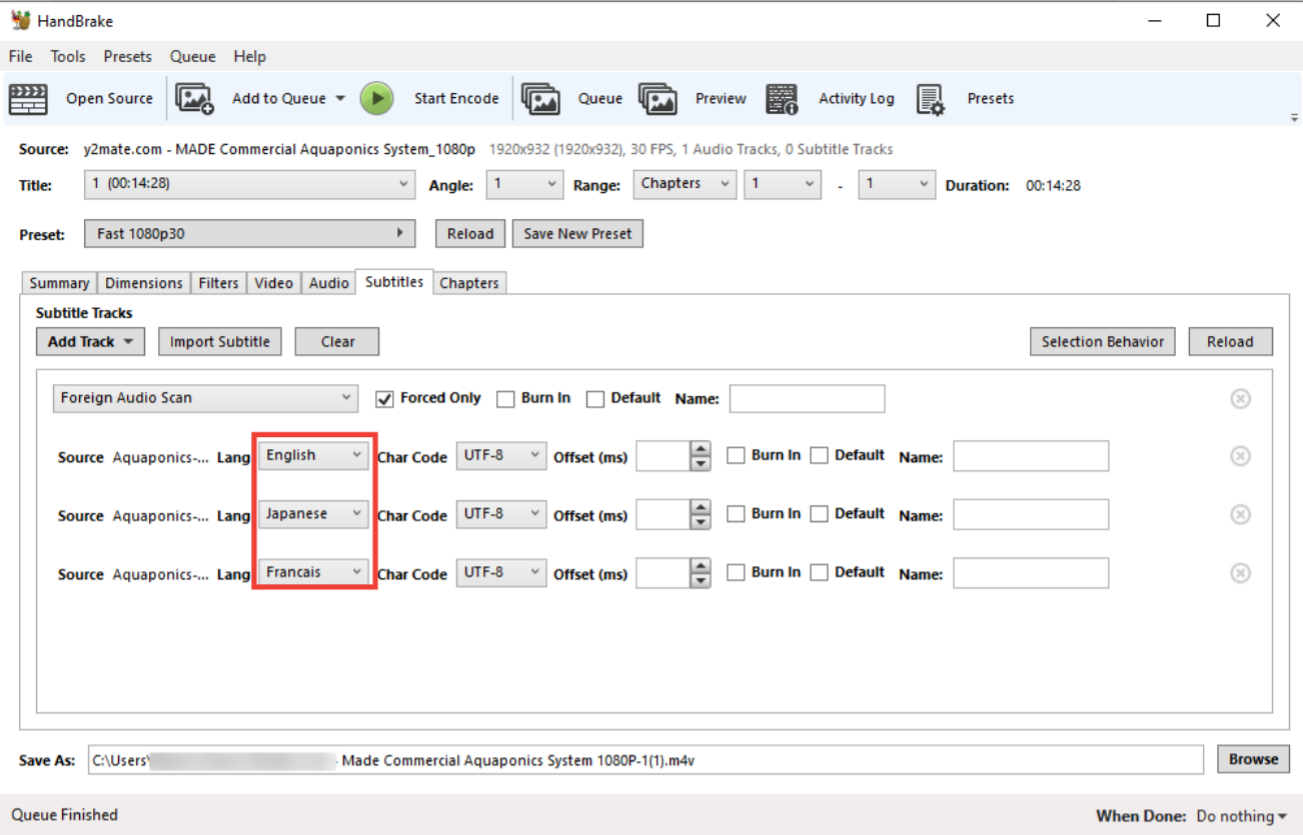Open Char Code dropdown for English track
Image resolution: width=1303 pixels, height=835 pixels.
501,456
